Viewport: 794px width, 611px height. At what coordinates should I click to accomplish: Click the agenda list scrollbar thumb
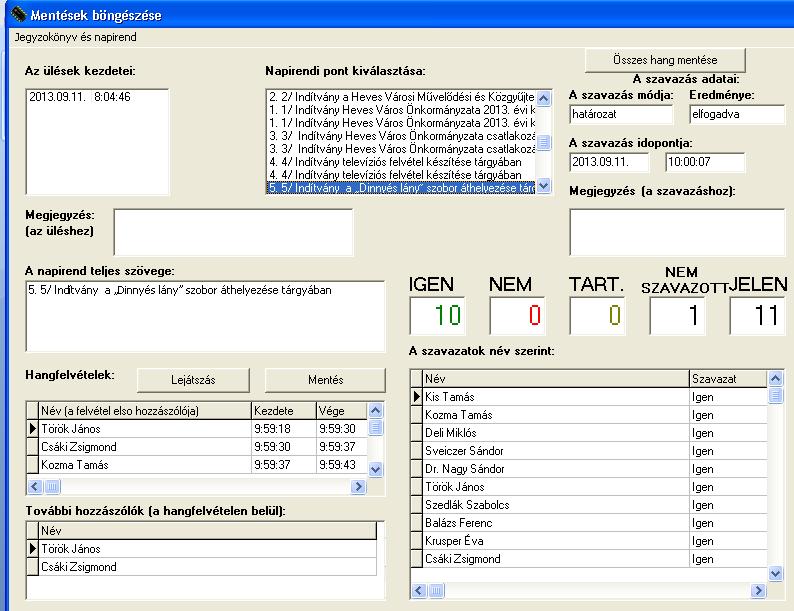543,142
